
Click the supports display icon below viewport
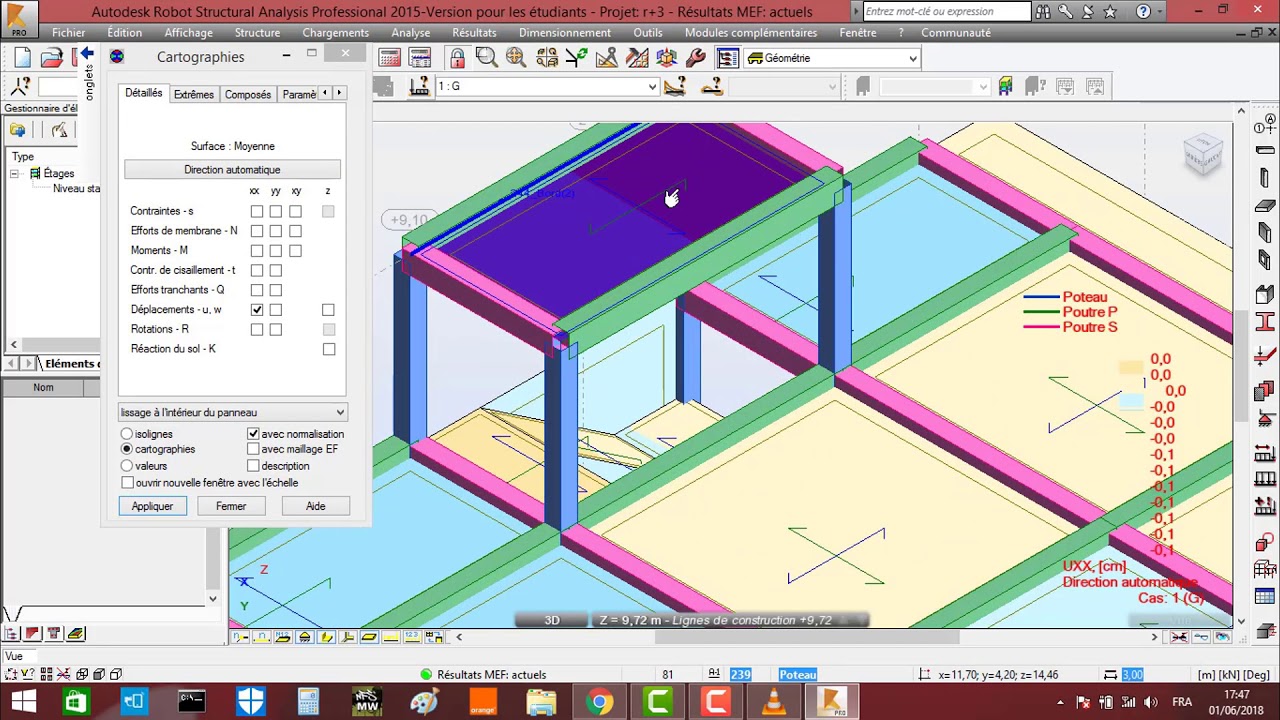tap(305, 637)
